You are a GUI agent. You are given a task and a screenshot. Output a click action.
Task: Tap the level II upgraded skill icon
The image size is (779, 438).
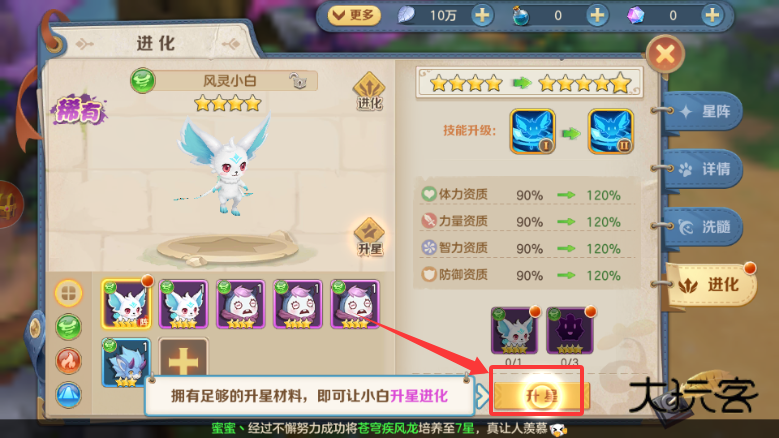click(x=611, y=132)
